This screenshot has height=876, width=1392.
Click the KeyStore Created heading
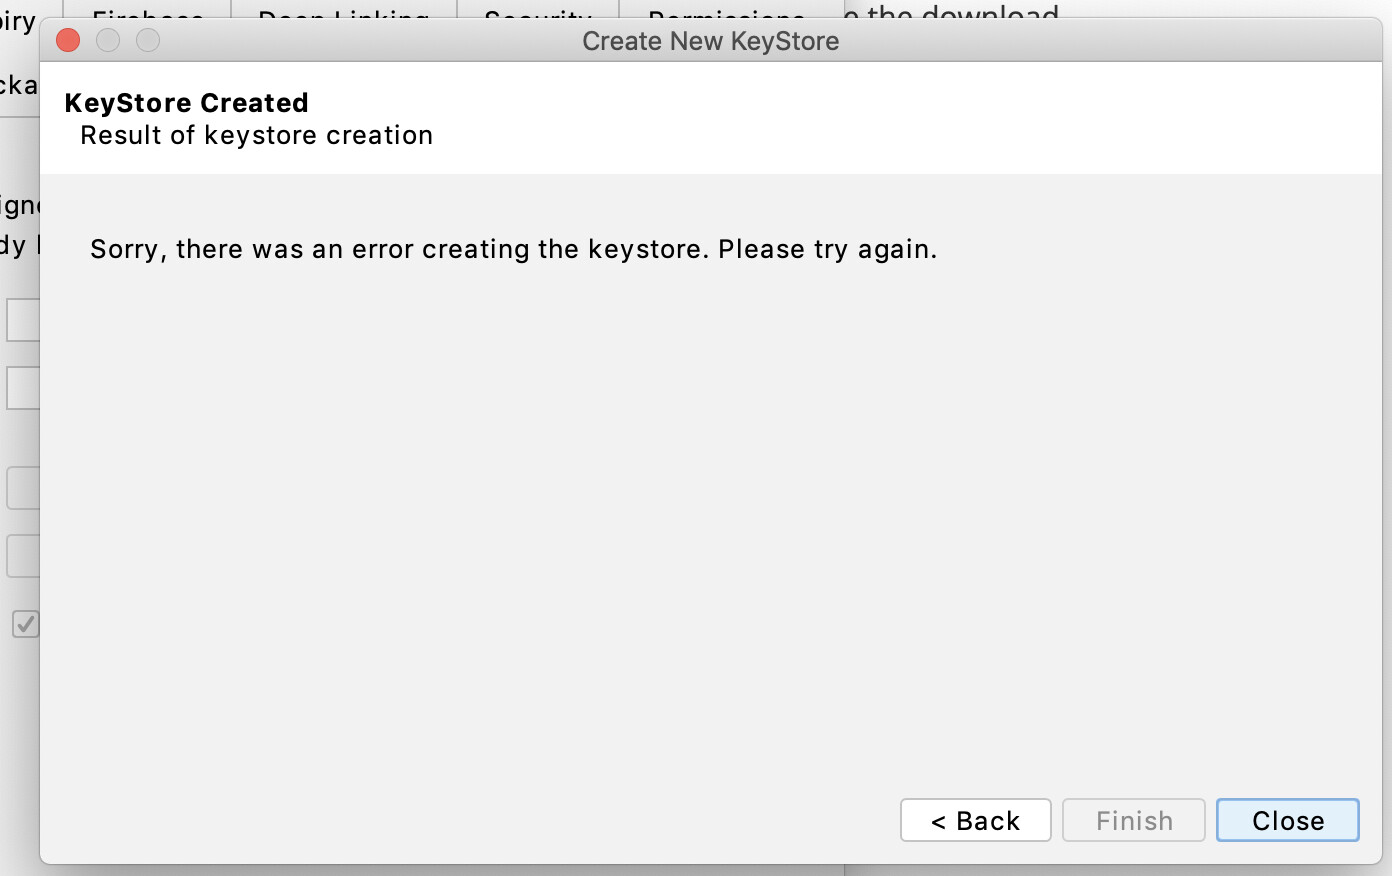click(x=186, y=102)
